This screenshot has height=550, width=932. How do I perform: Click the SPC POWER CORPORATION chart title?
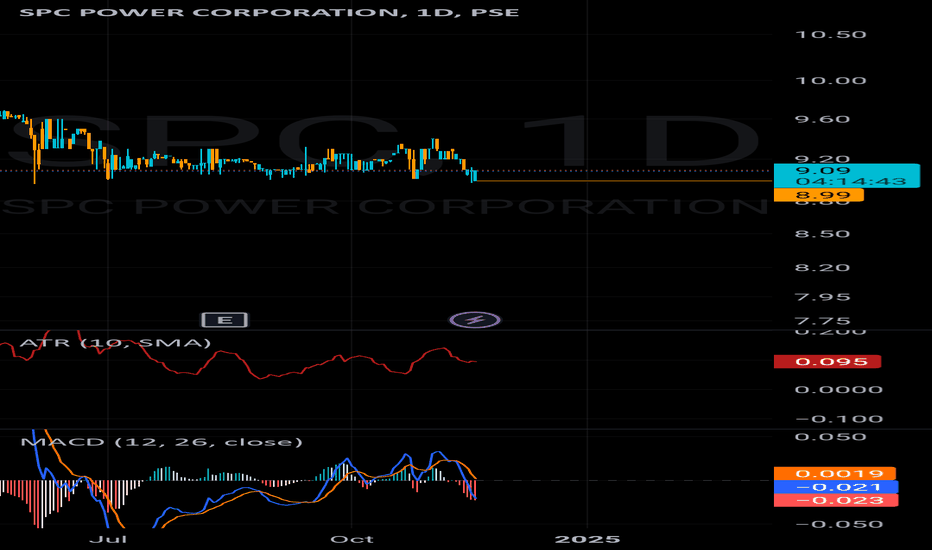269,12
